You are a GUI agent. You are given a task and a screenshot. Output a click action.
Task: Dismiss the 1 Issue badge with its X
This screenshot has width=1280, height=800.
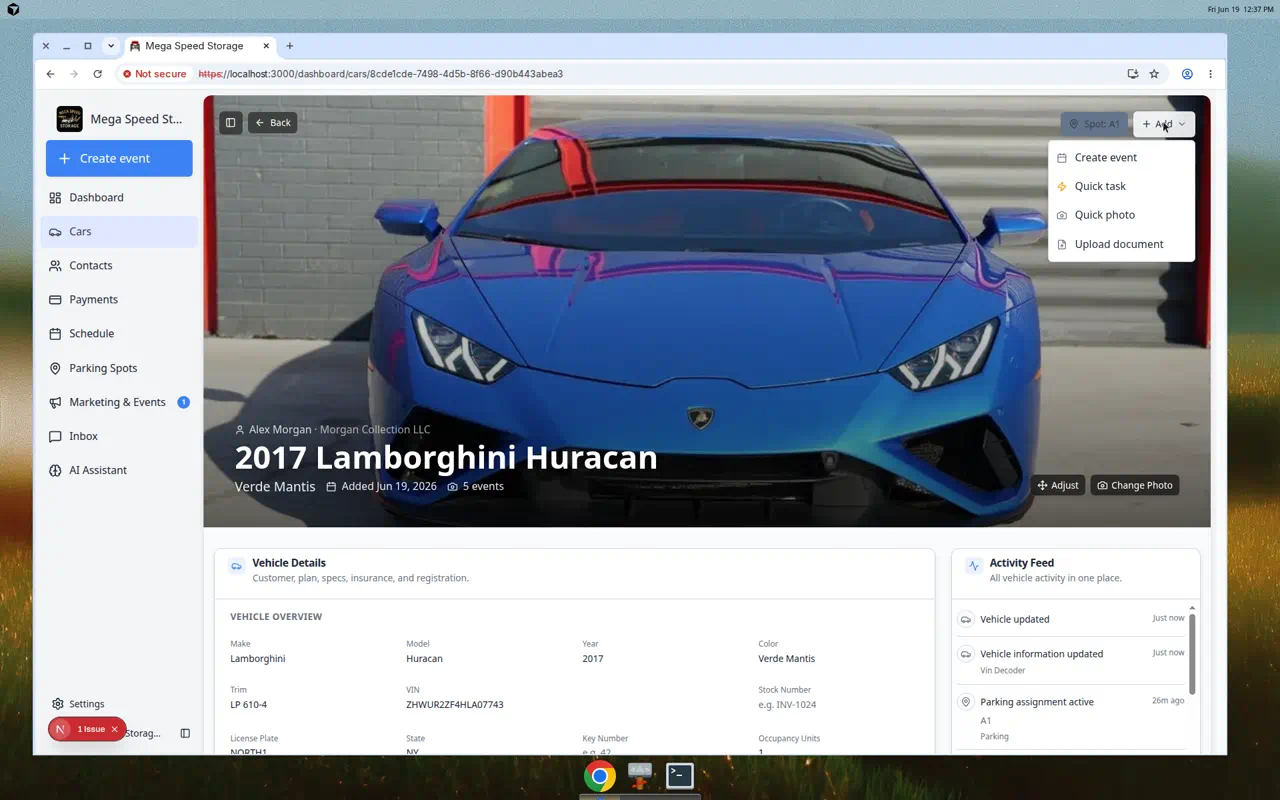point(114,729)
